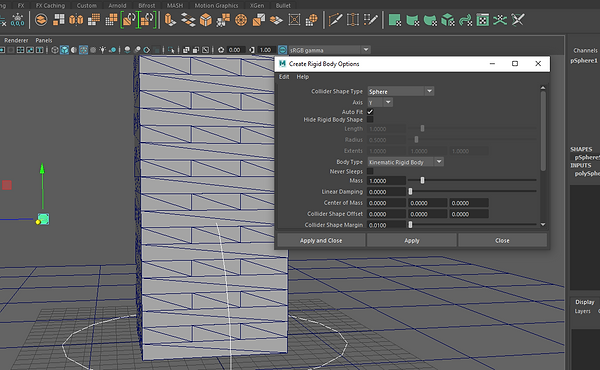Click the orange sphere with grid icon

coord(312,20)
